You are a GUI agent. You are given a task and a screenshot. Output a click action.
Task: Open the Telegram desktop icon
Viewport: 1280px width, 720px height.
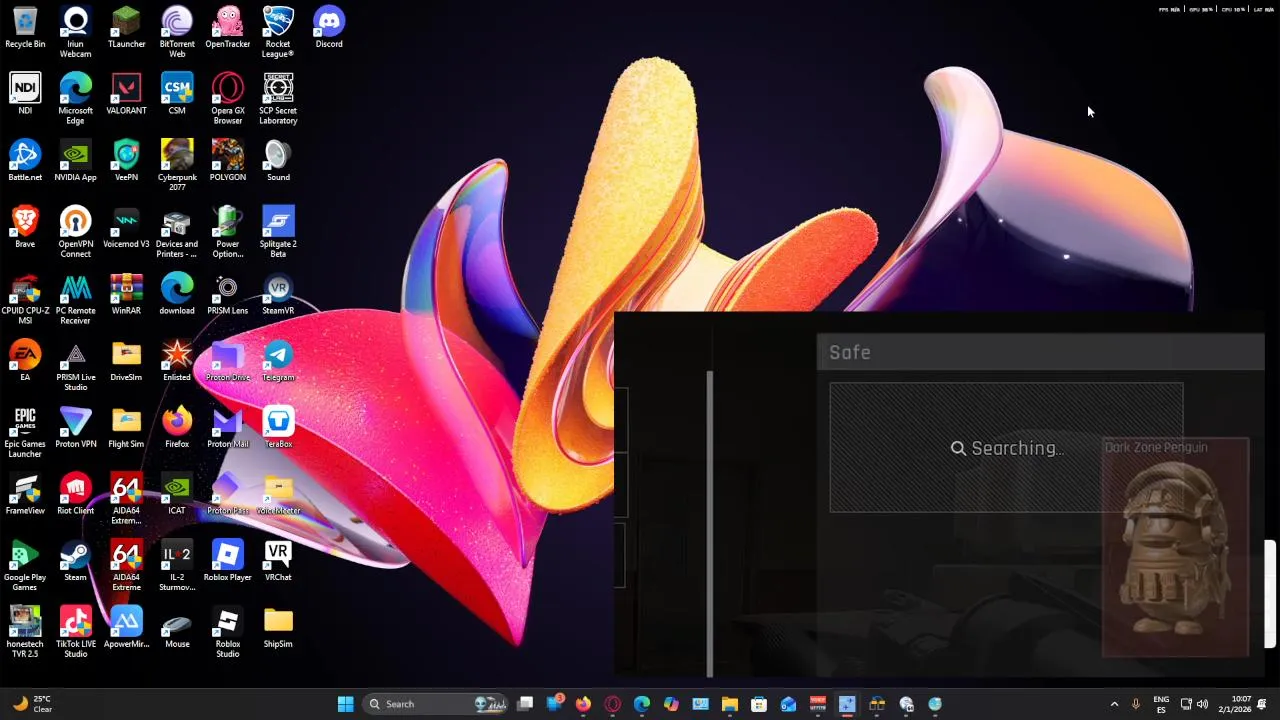[x=278, y=362]
